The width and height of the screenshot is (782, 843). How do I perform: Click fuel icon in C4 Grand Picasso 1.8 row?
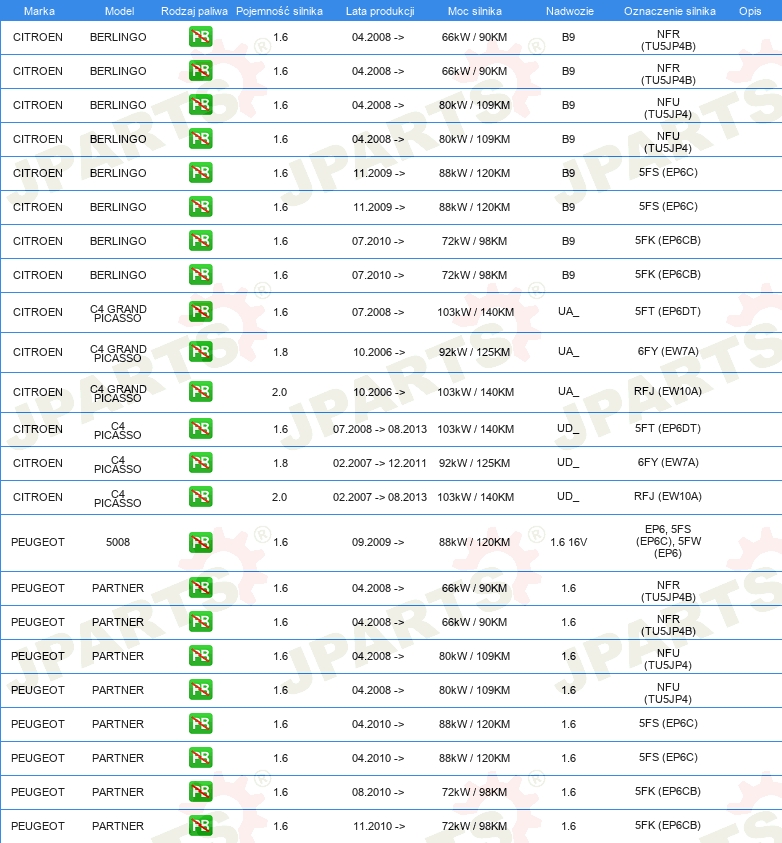(200, 352)
